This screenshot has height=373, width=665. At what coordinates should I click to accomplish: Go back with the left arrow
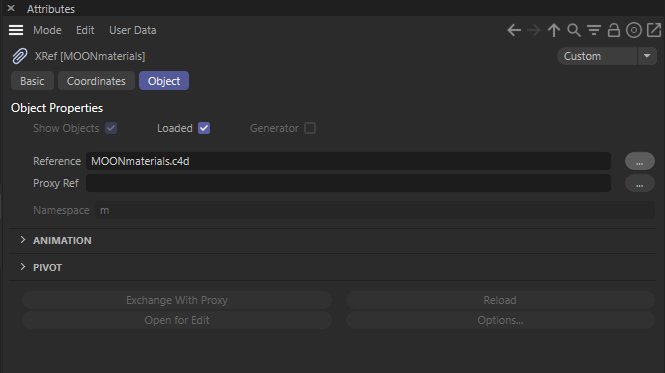514,30
